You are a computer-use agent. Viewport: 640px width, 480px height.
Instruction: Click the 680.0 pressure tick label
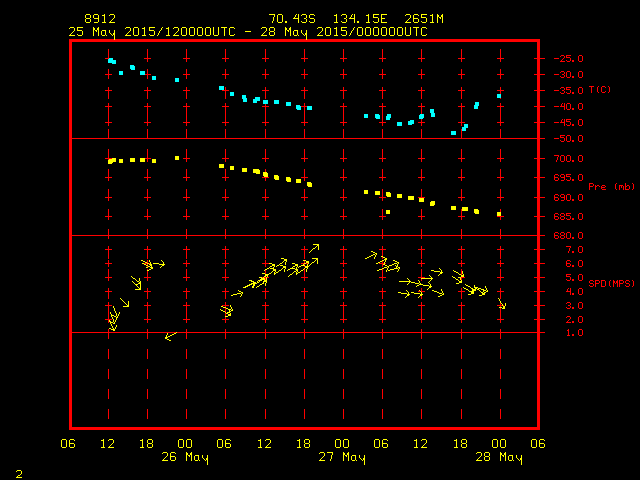[x=569, y=236]
